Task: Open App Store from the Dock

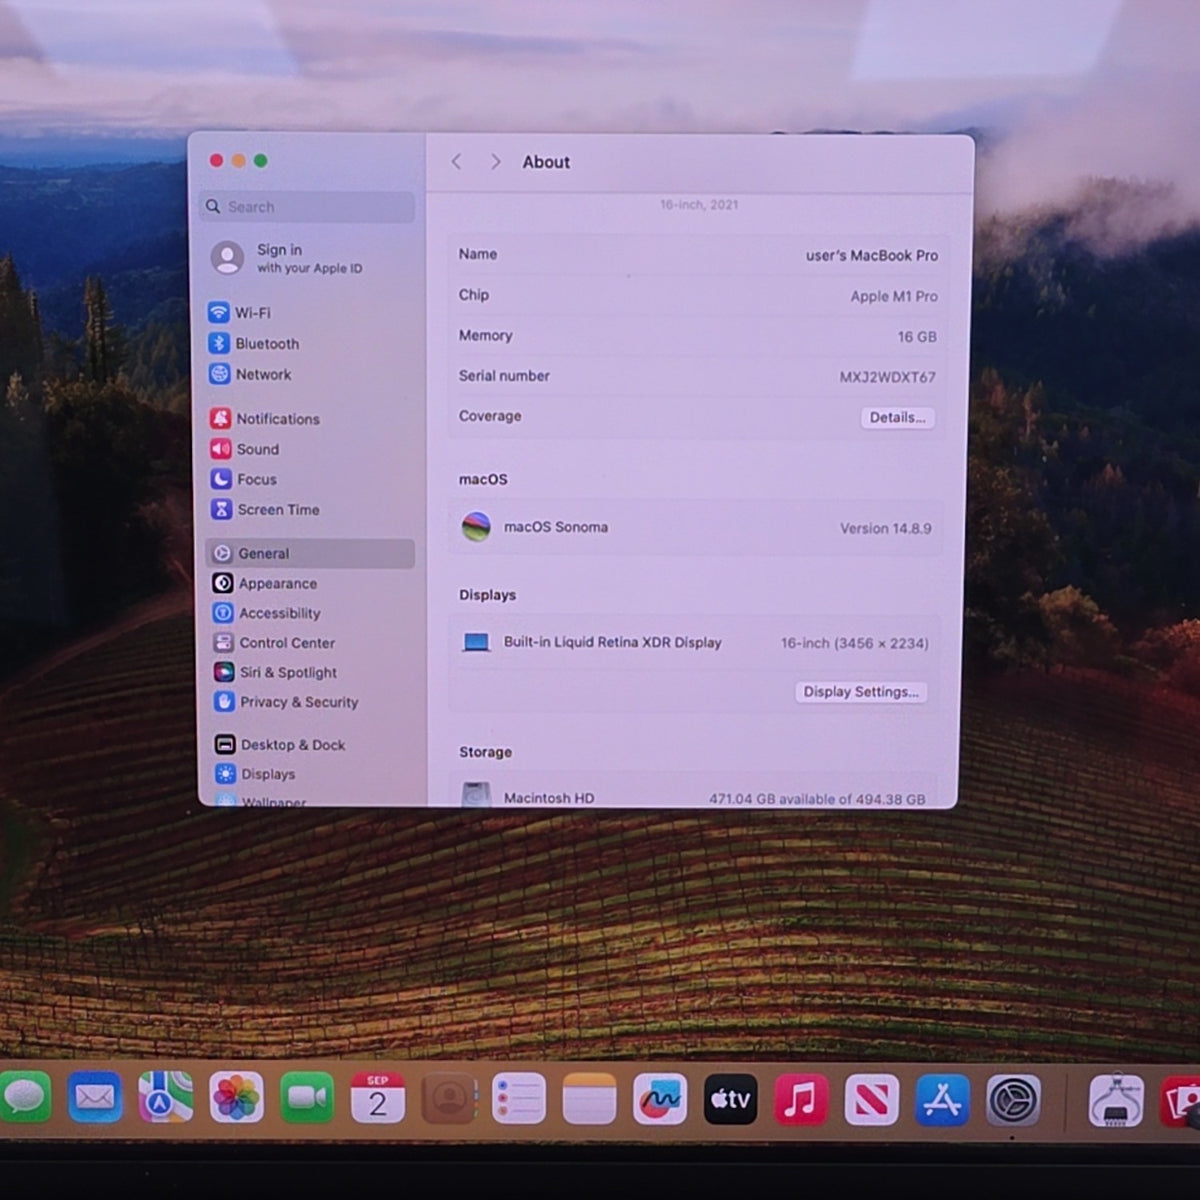Action: [942, 1098]
